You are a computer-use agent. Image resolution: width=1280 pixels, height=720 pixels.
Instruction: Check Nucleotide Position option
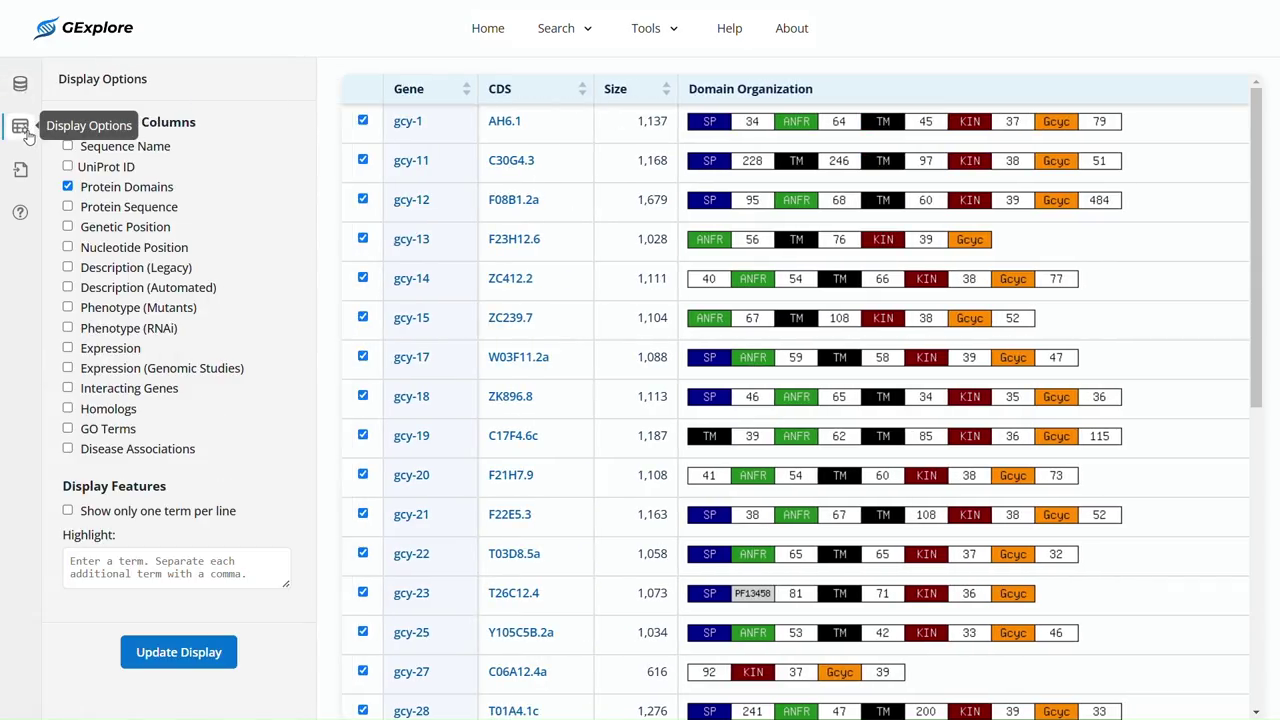[68, 247]
